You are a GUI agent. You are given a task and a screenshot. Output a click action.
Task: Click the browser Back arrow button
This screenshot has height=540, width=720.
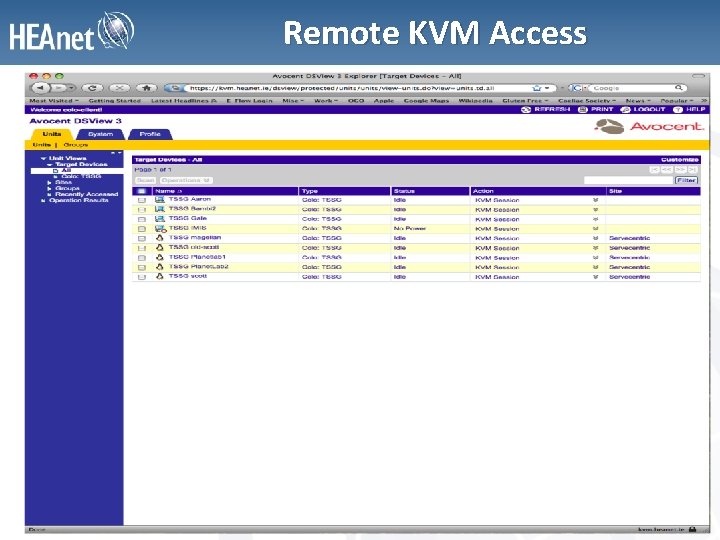tap(41, 87)
